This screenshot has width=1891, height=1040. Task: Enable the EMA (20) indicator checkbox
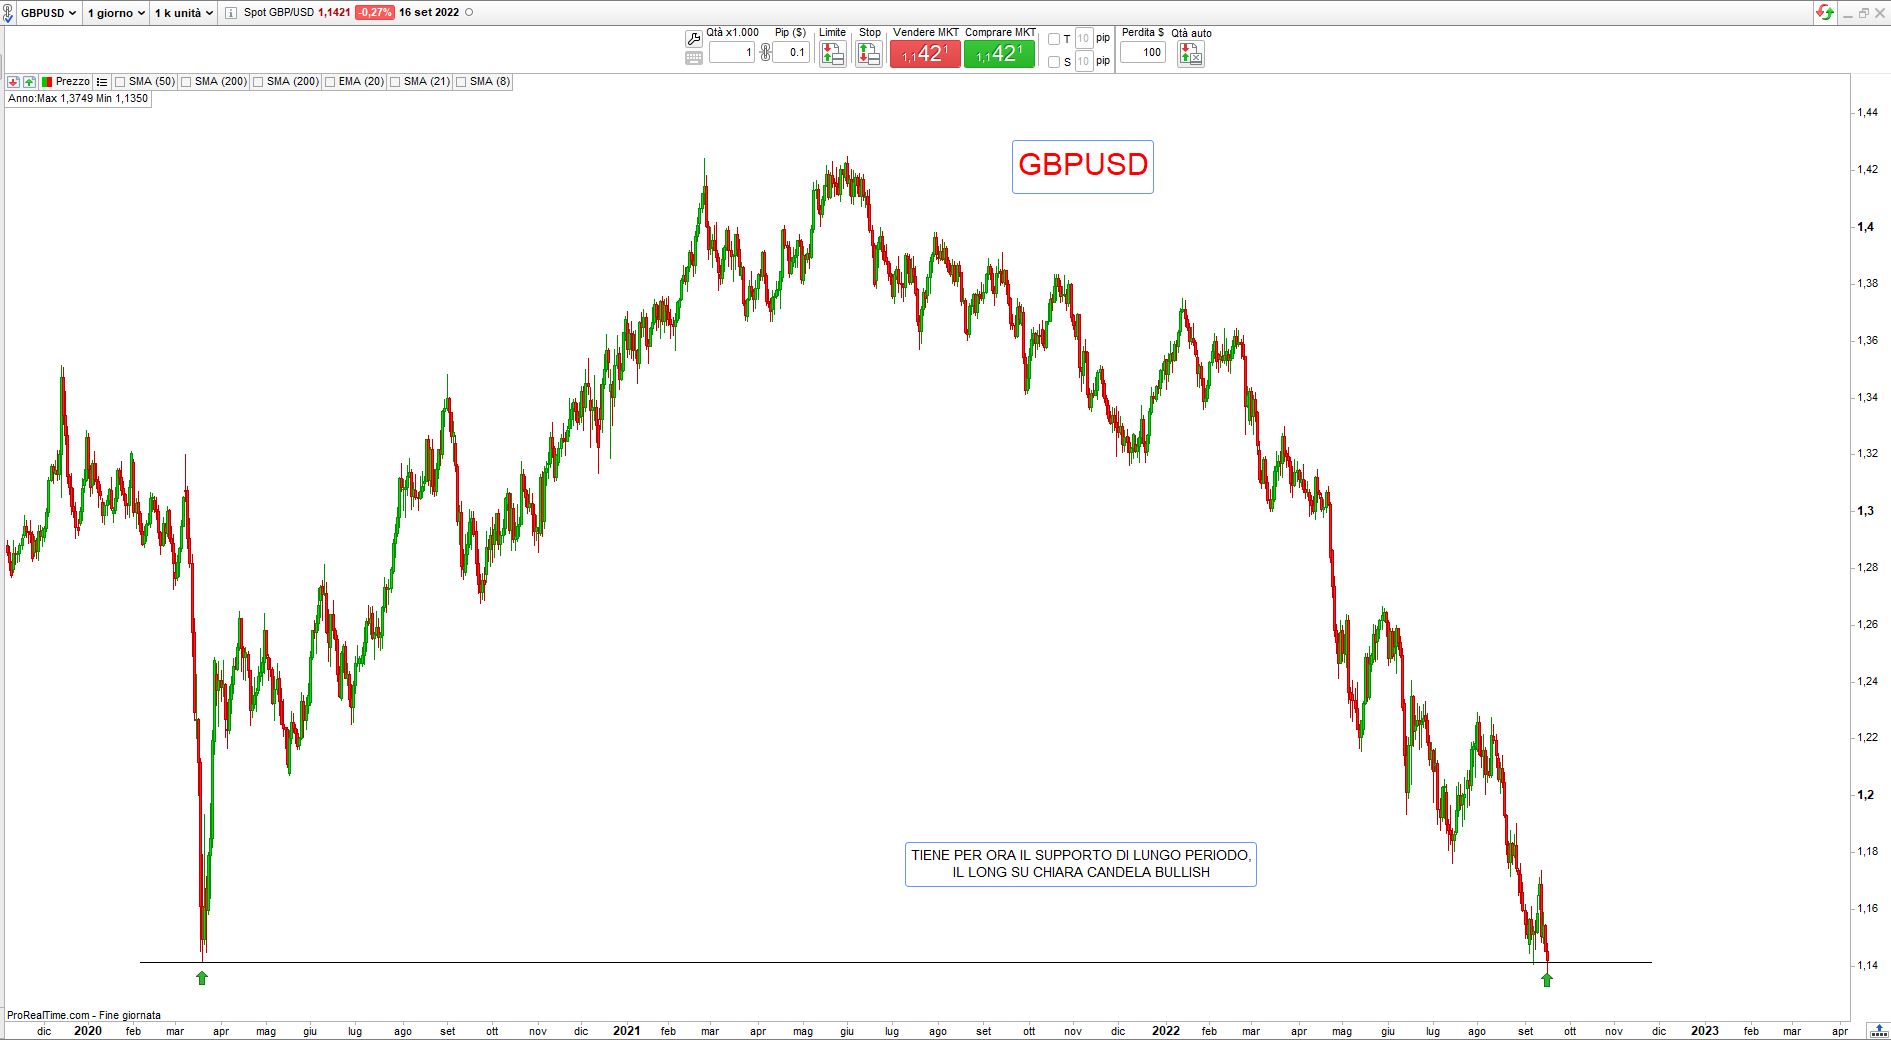coord(330,82)
